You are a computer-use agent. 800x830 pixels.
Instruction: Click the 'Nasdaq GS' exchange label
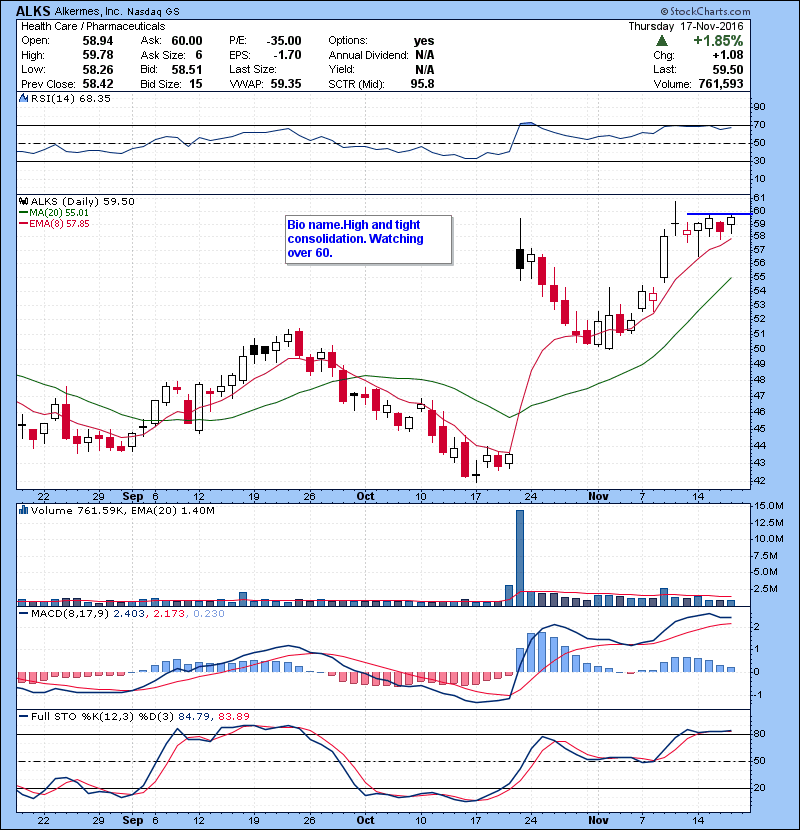point(153,11)
